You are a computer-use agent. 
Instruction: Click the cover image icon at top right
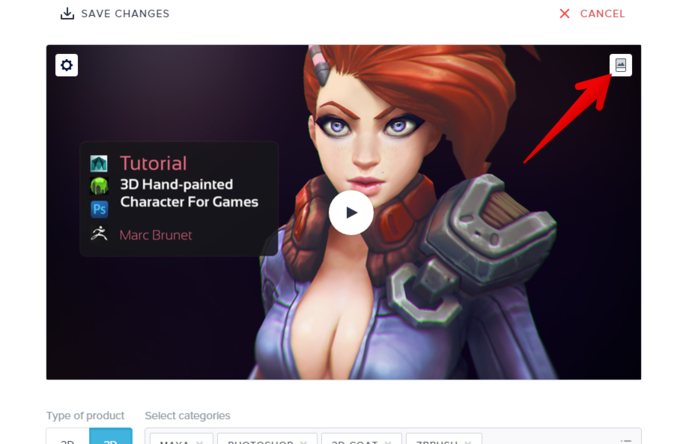click(620, 65)
